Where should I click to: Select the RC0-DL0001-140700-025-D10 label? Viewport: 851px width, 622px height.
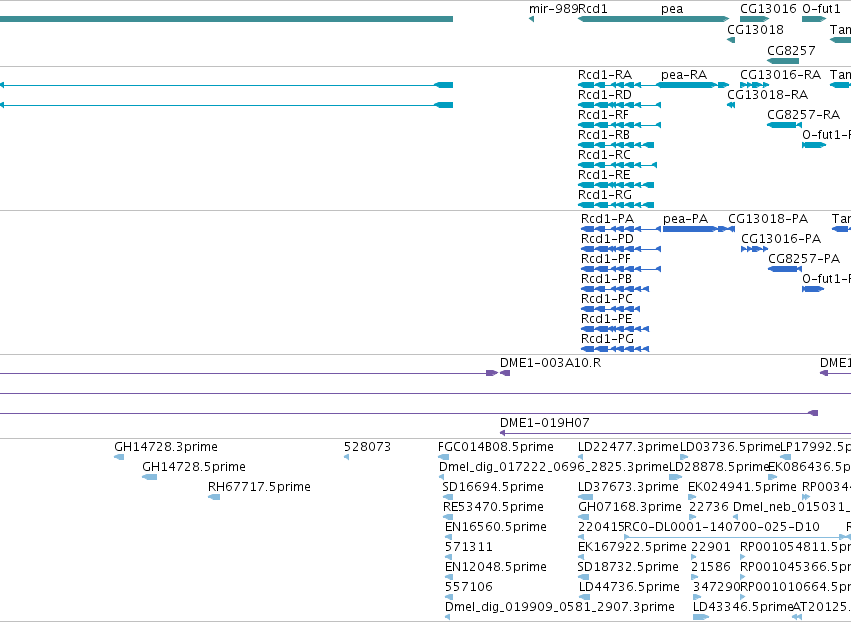click(x=722, y=527)
